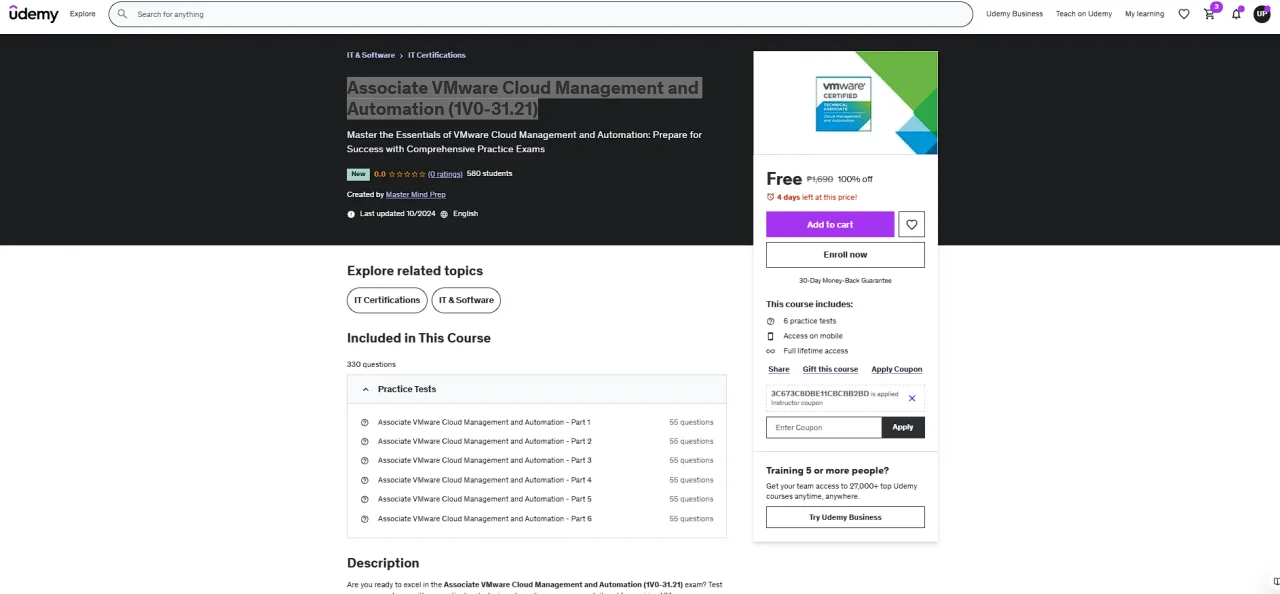Click the applied coupon code text

820,394
